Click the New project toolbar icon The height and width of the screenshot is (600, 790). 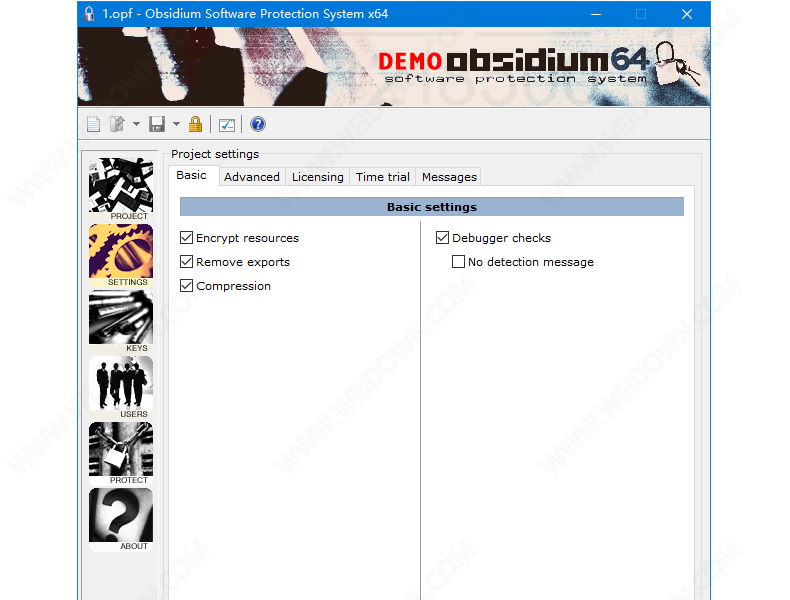pyautogui.click(x=93, y=124)
